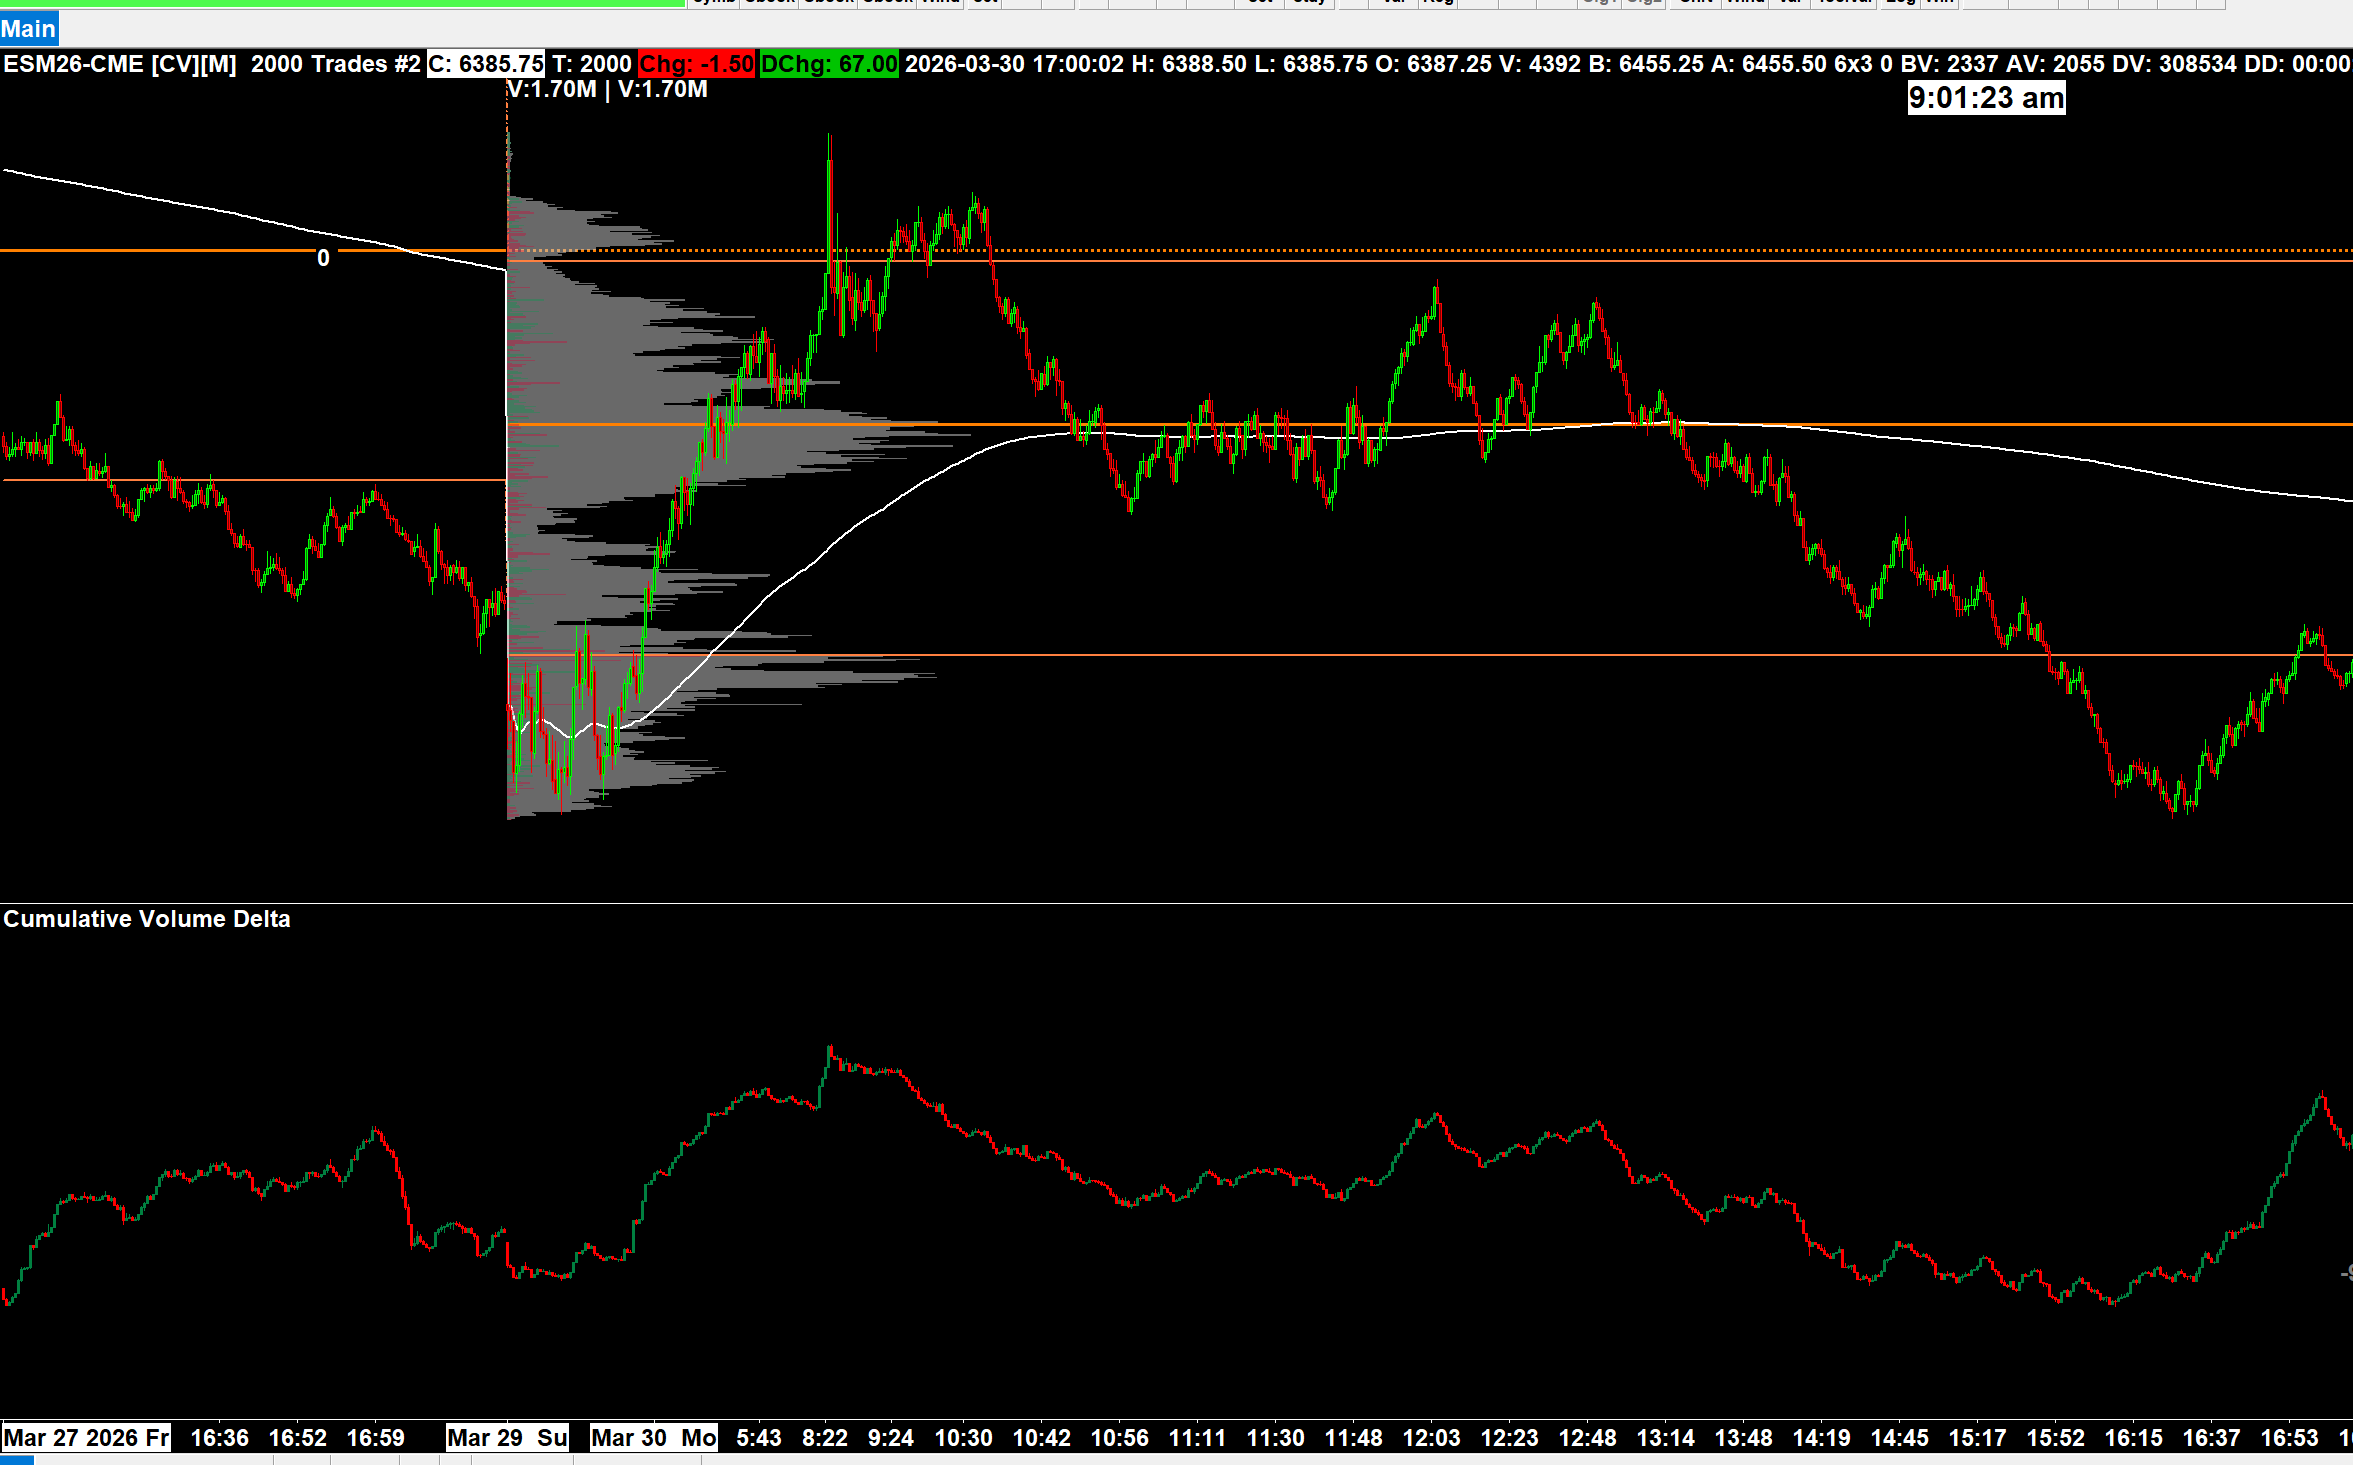2353x1465 pixels.
Task: Click the green progress bar at the top
Action: point(340,3)
